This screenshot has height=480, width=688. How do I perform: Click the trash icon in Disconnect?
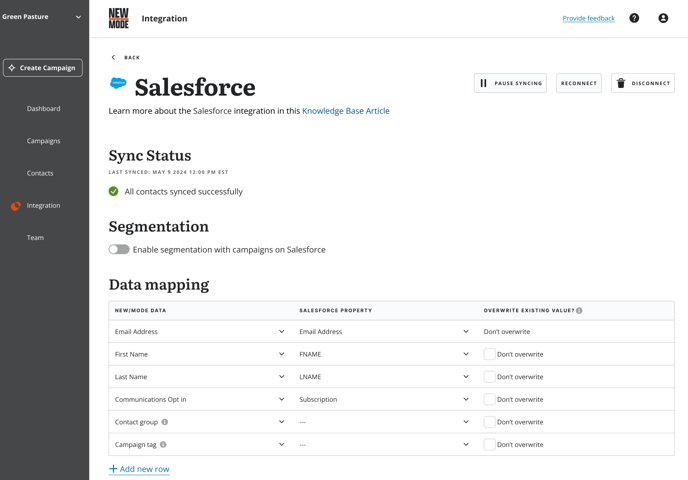pos(620,83)
